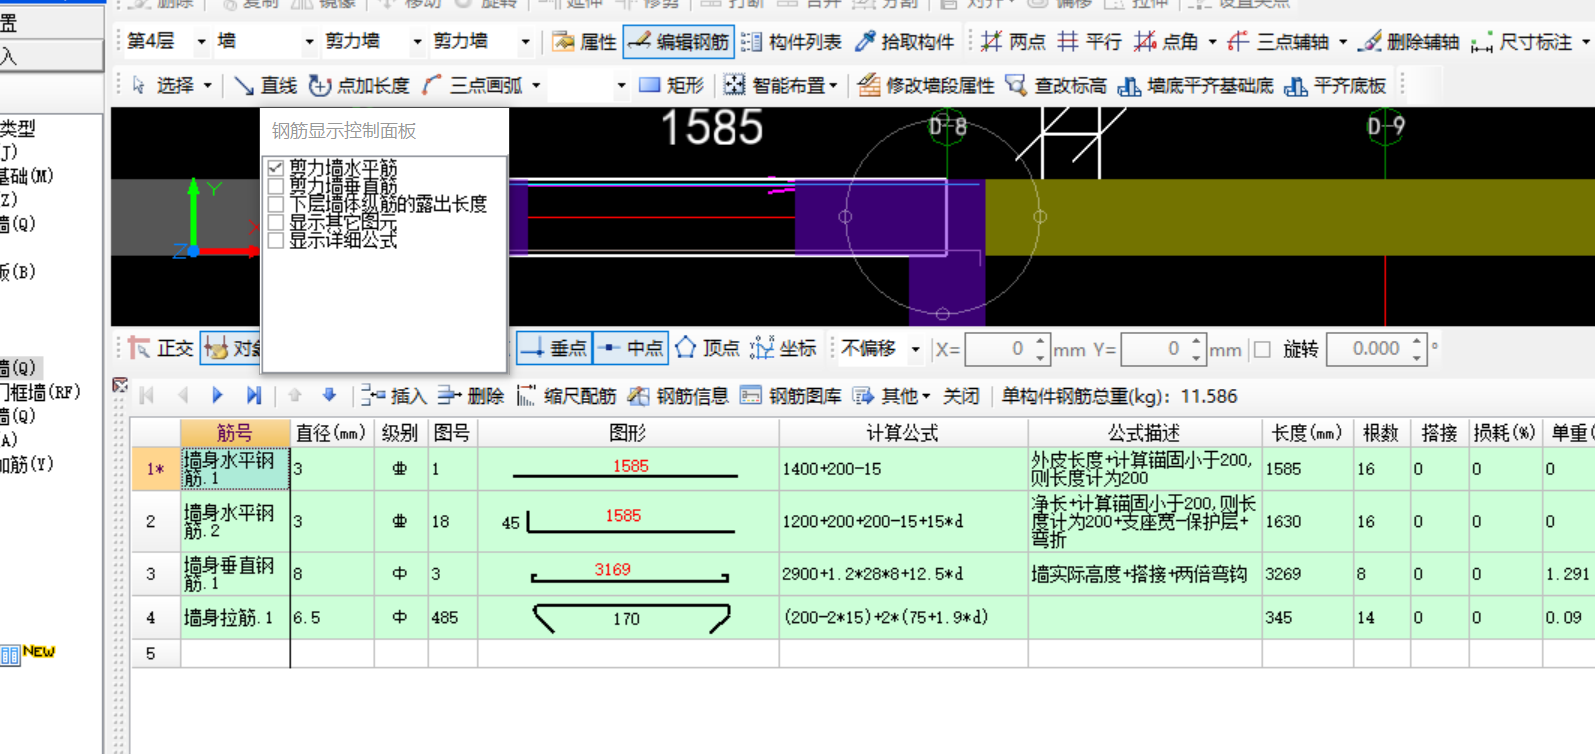Image resolution: width=1595 pixels, height=754 pixels.
Task: Select the 两点 two-point axis tool
Action: click(1013, 42)
